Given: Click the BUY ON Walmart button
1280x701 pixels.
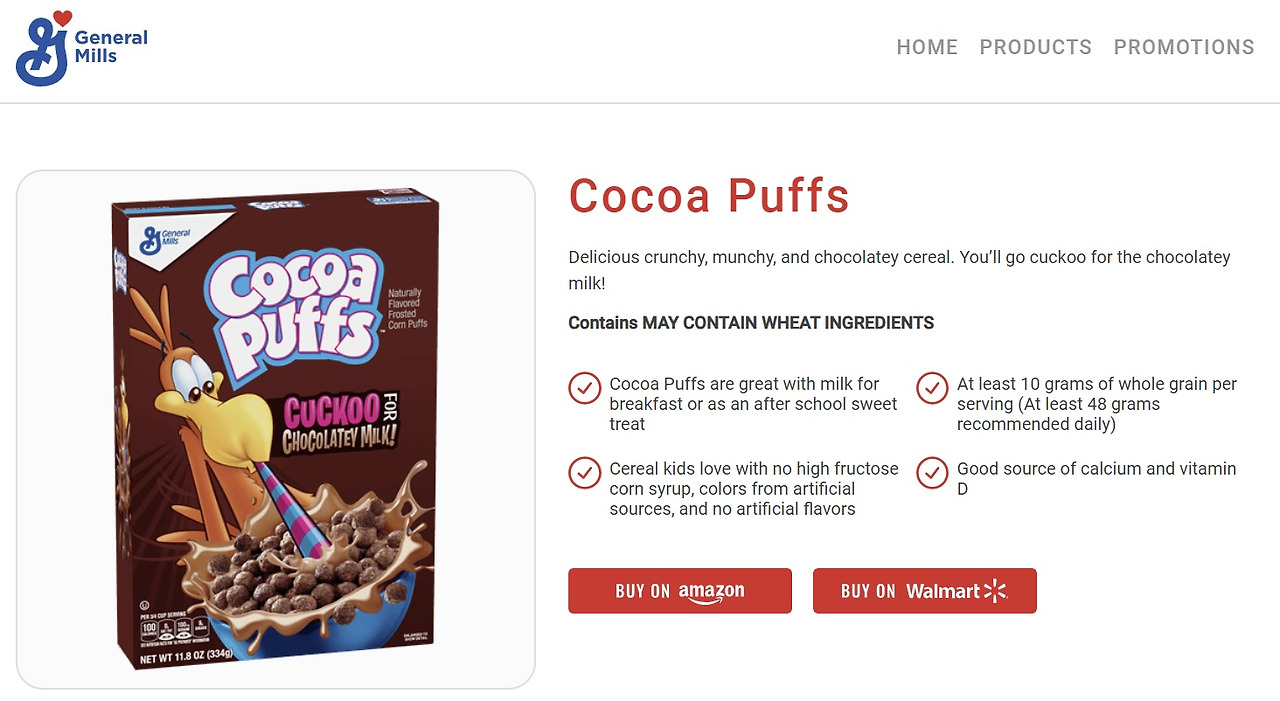Looking at the screenshot, I should point(924,591).
